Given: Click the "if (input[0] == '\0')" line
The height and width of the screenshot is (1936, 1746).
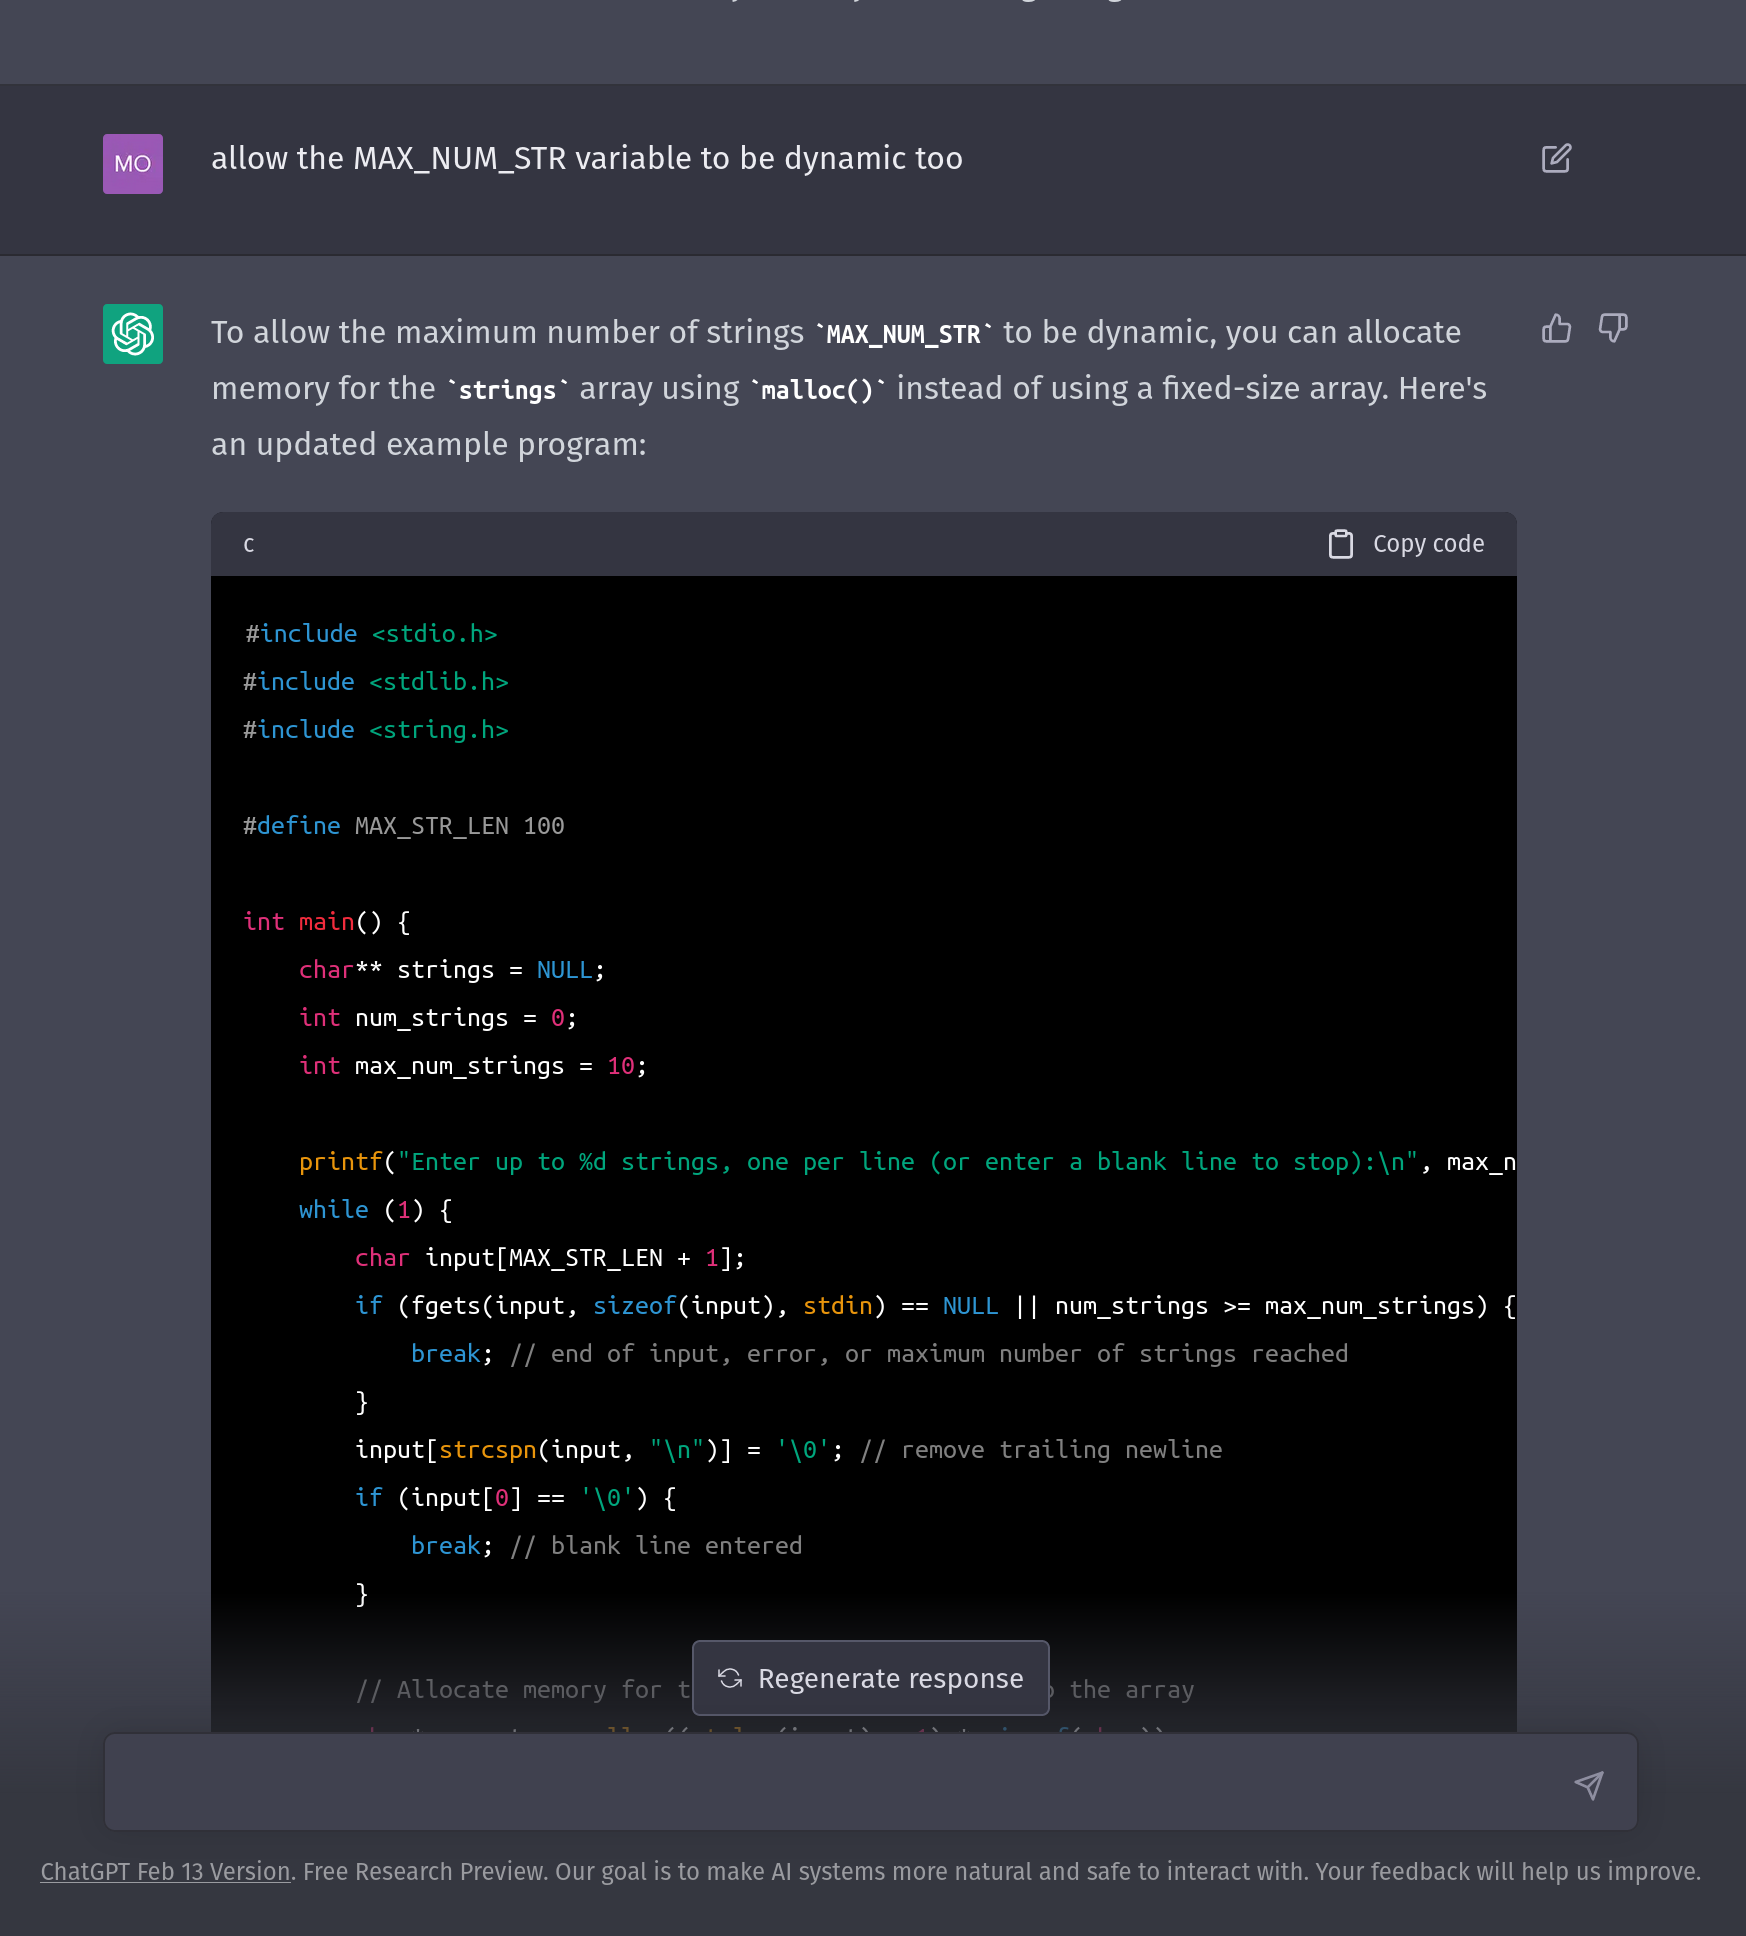Looking at the screenshot, I should (x=516, y=1498).
